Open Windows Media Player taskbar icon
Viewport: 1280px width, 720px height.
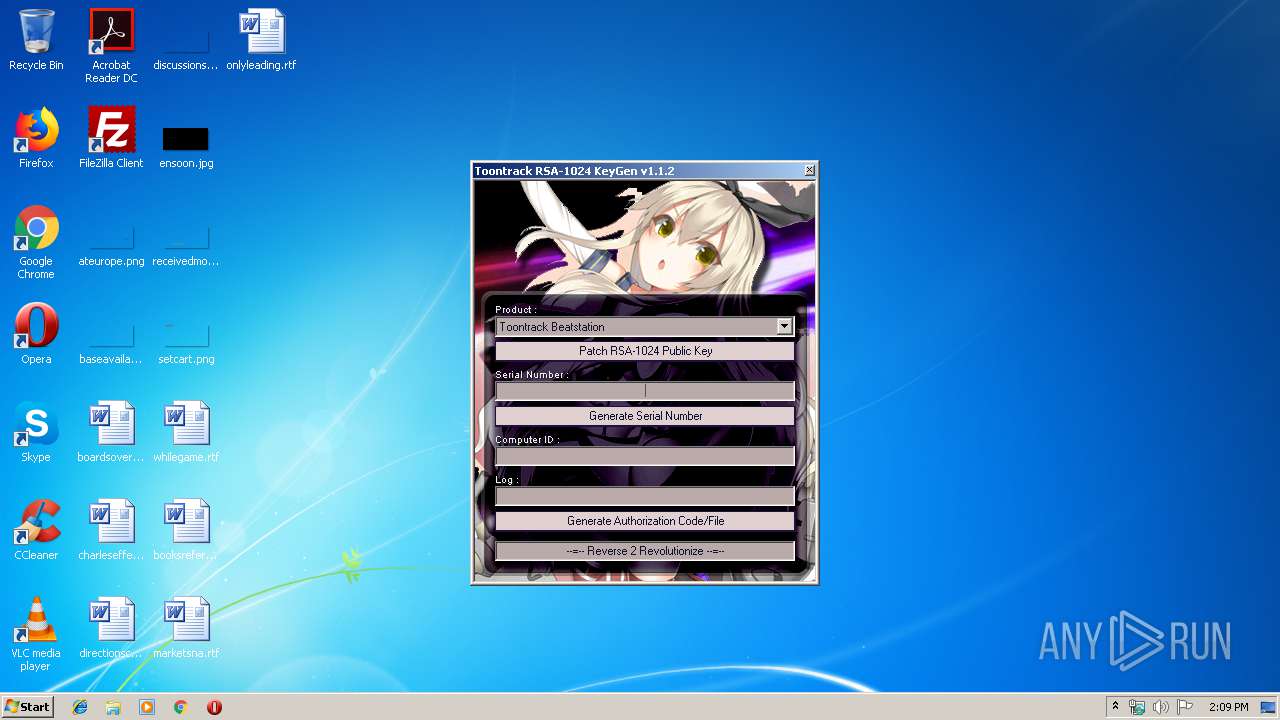pyautogui.click(x=147, y=707)
